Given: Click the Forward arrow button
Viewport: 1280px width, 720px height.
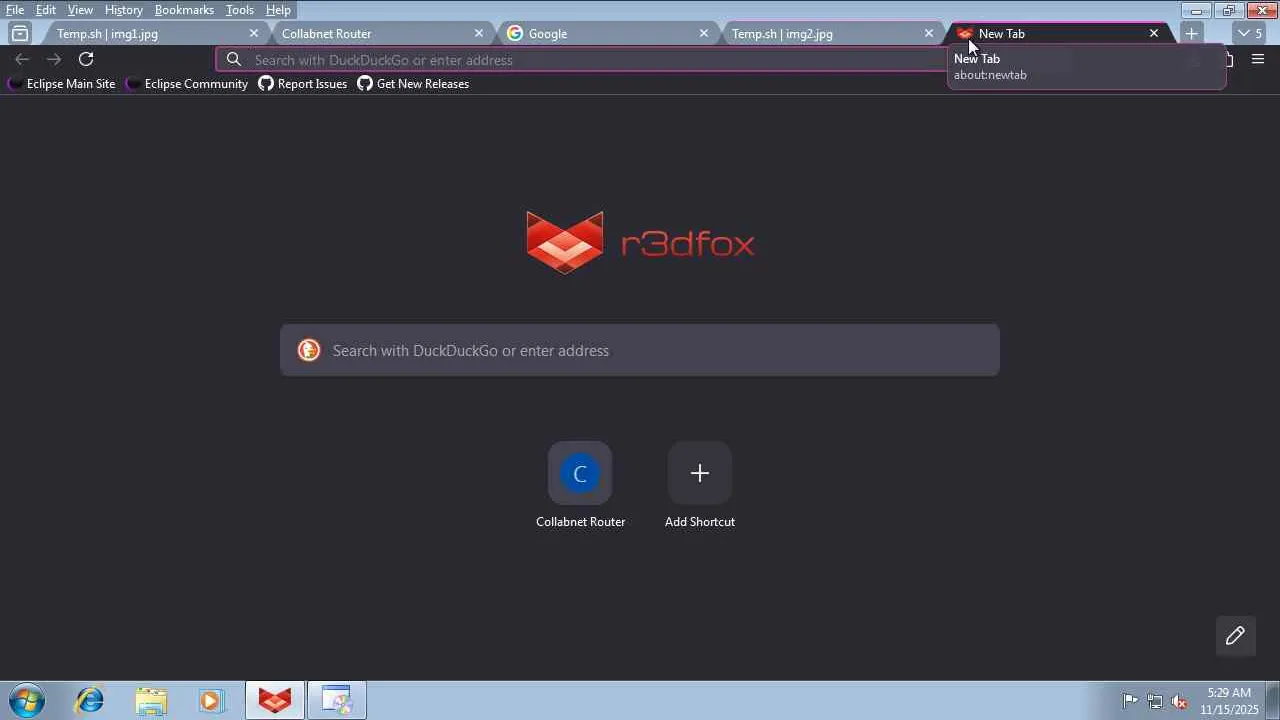Looking at the screenshot, I should (x=54, y=60).
